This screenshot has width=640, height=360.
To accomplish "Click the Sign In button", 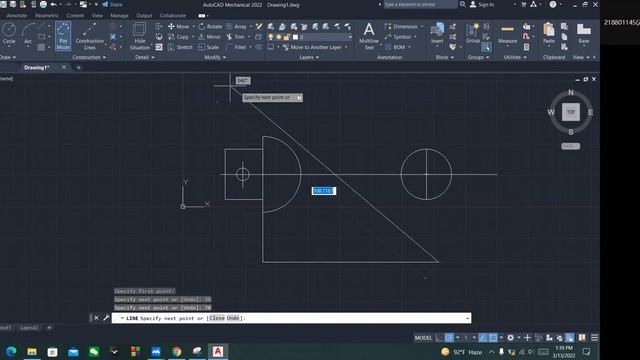I will 482,4.
